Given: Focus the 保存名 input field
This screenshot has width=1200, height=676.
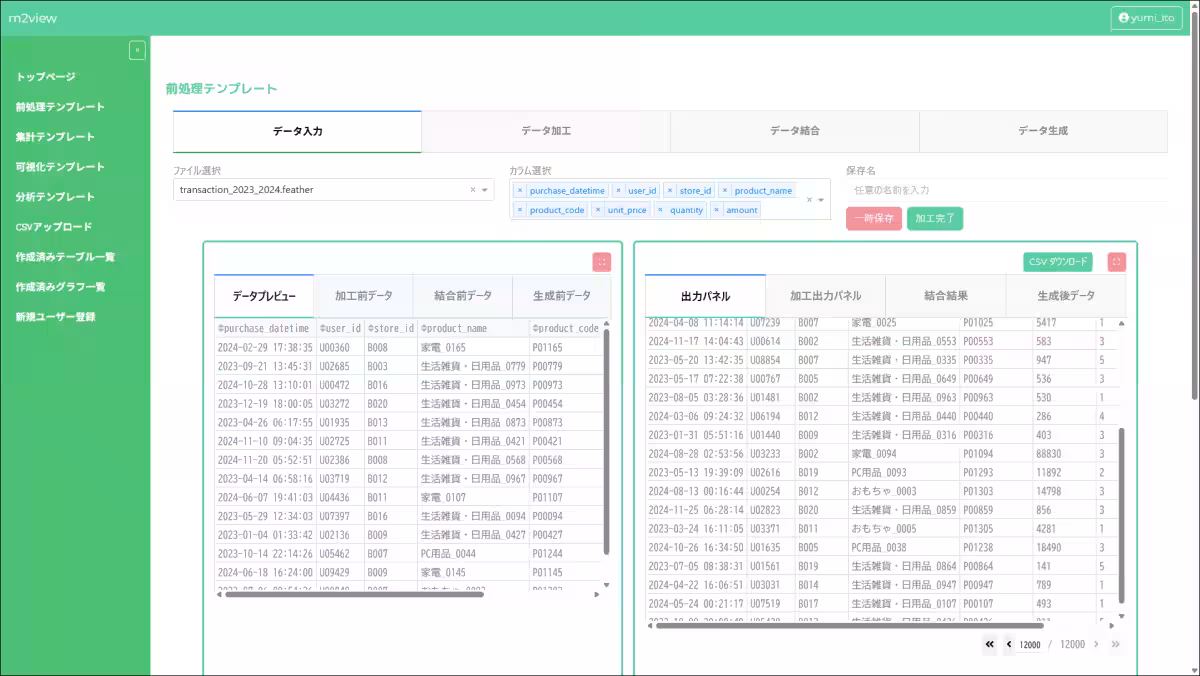Looking at the screenshot, I should pyautogui.click(x=1005, y=190).
